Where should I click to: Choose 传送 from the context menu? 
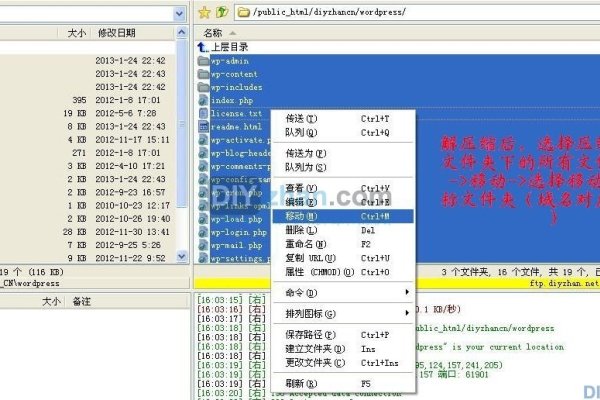point(344,119)
